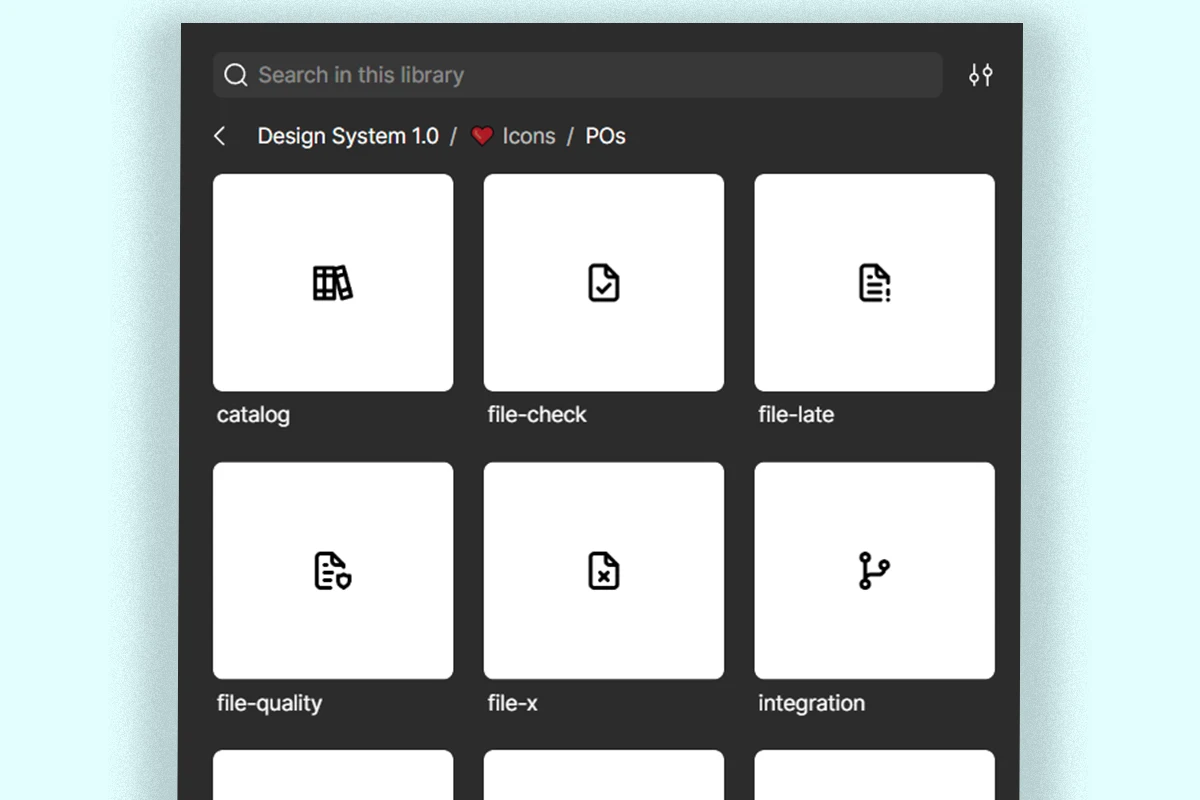
Task: Select the file-quality shield icon
Action: [x=333, y=571]
